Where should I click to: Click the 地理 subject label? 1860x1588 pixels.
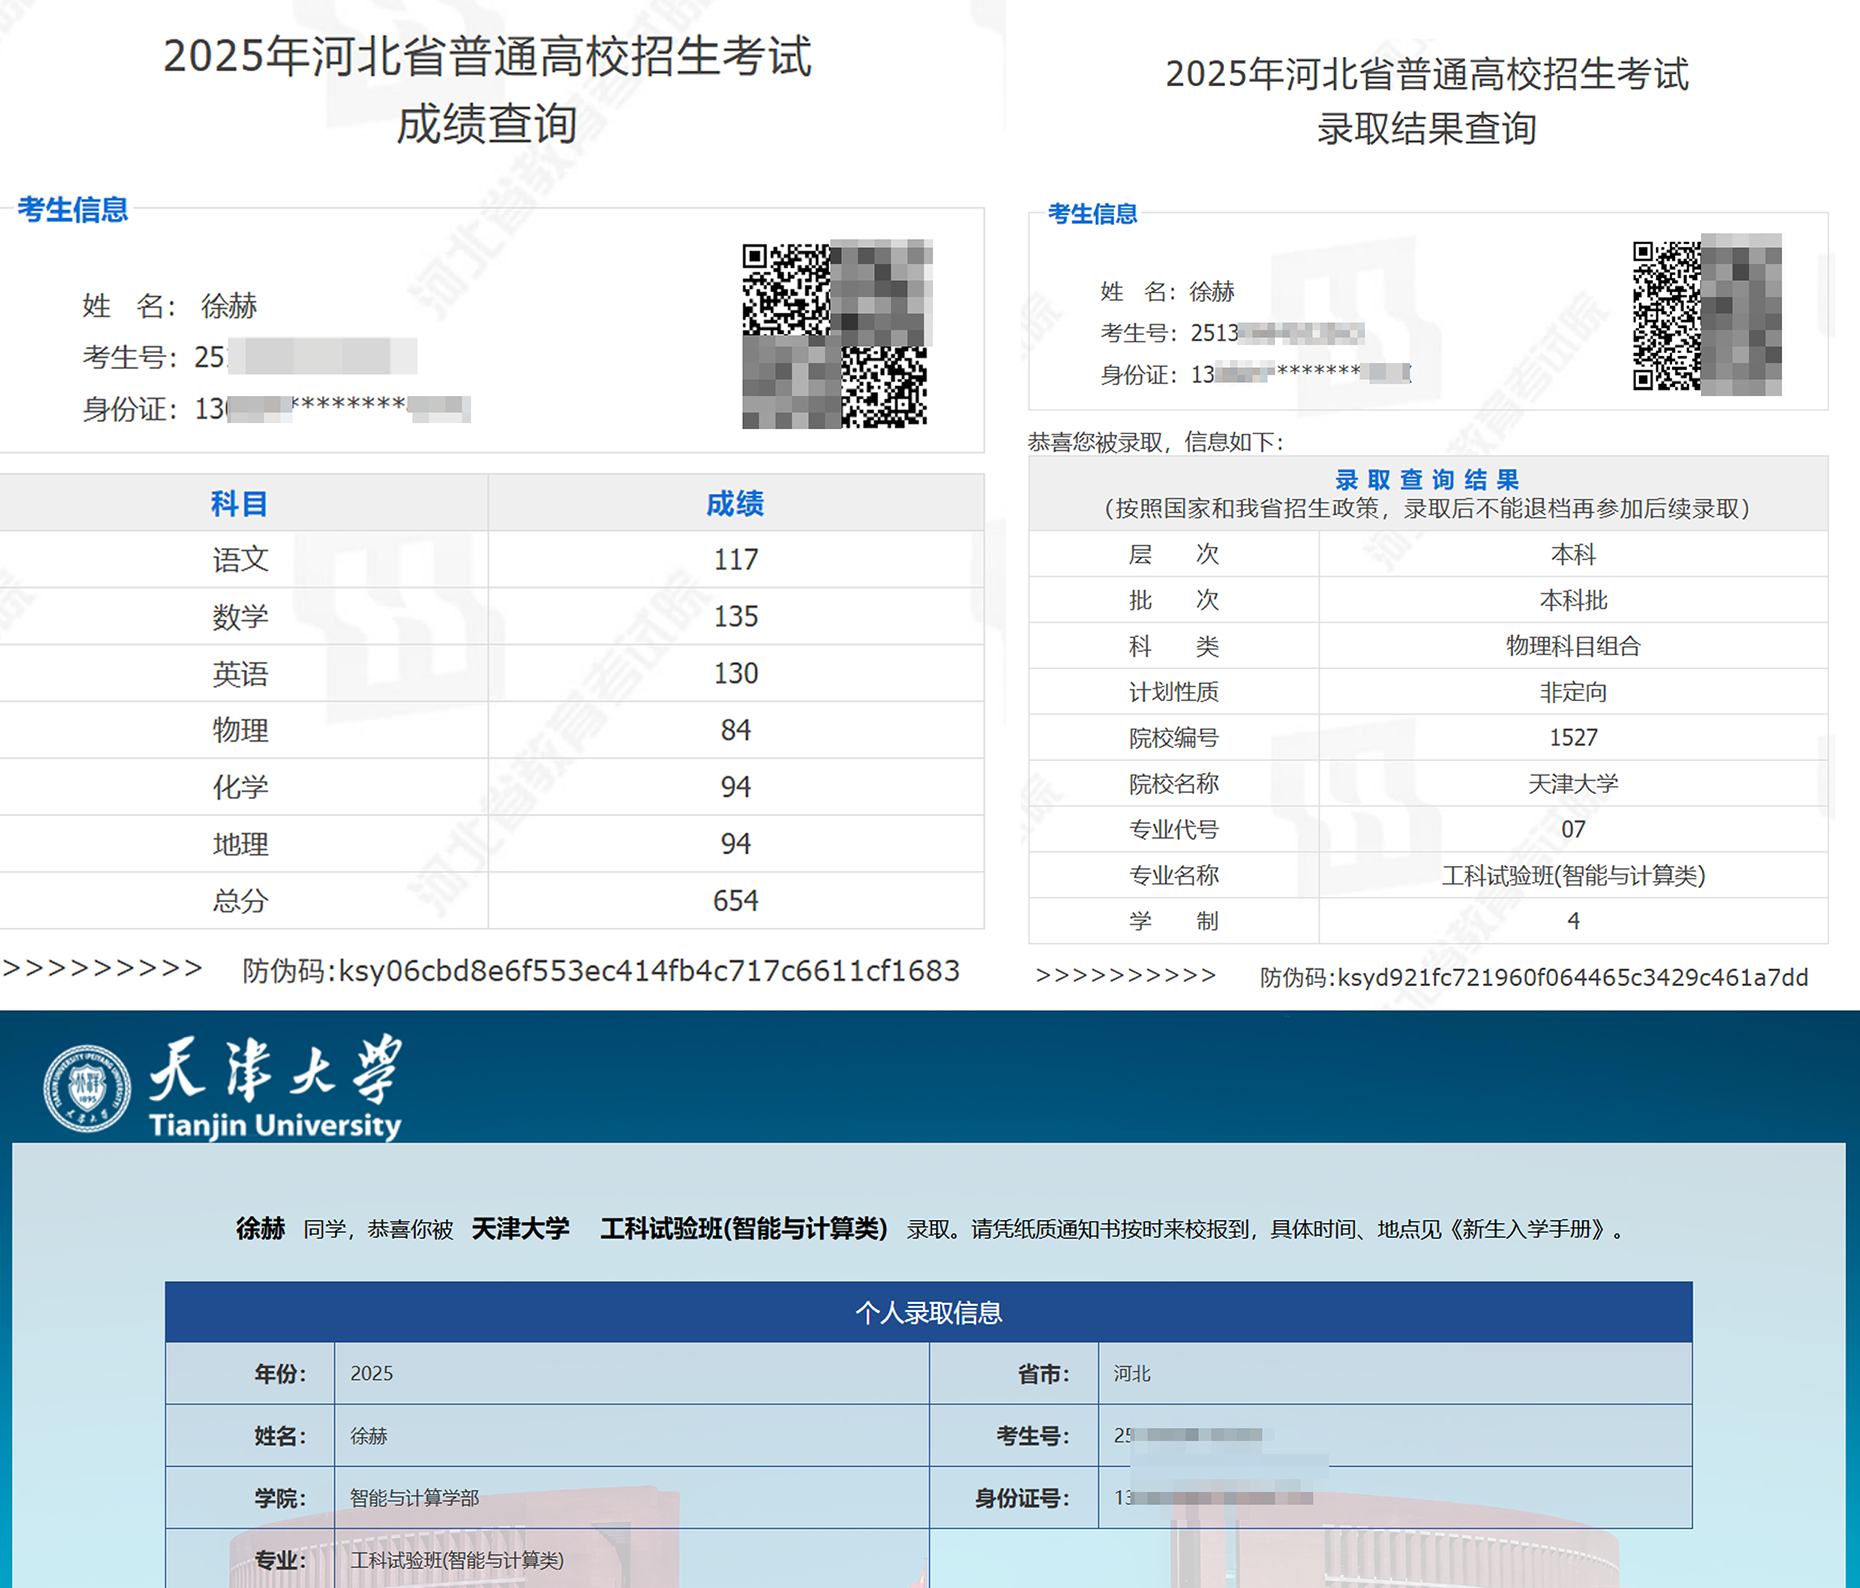240,844
